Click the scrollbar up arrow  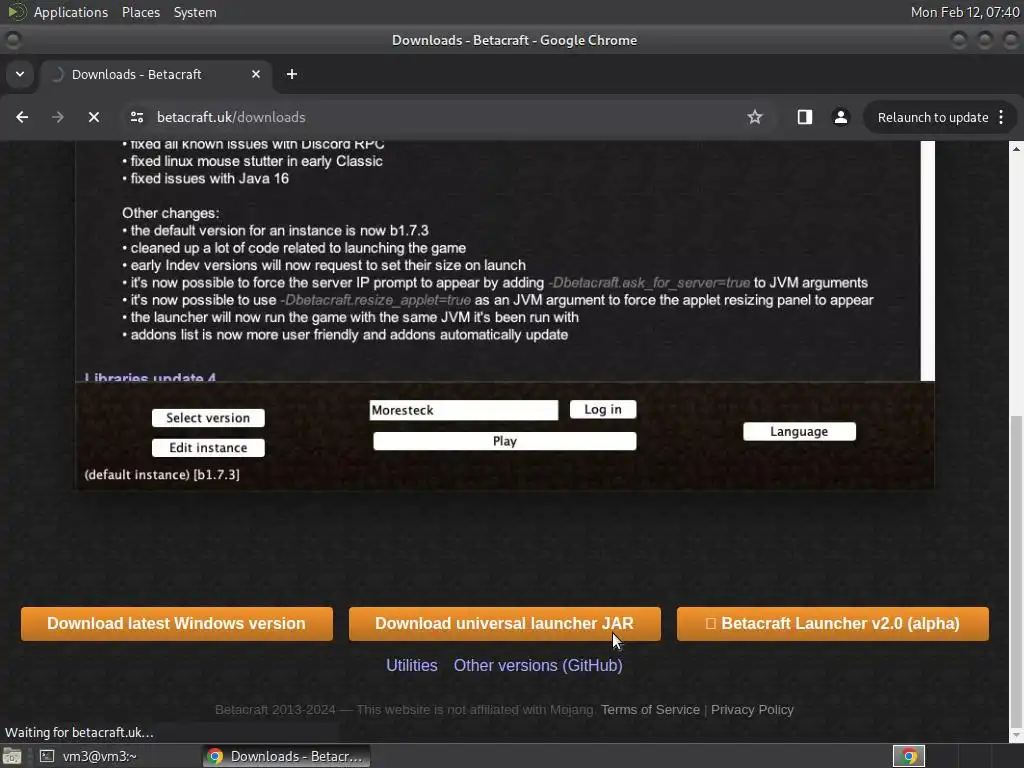coord(1016,149)
